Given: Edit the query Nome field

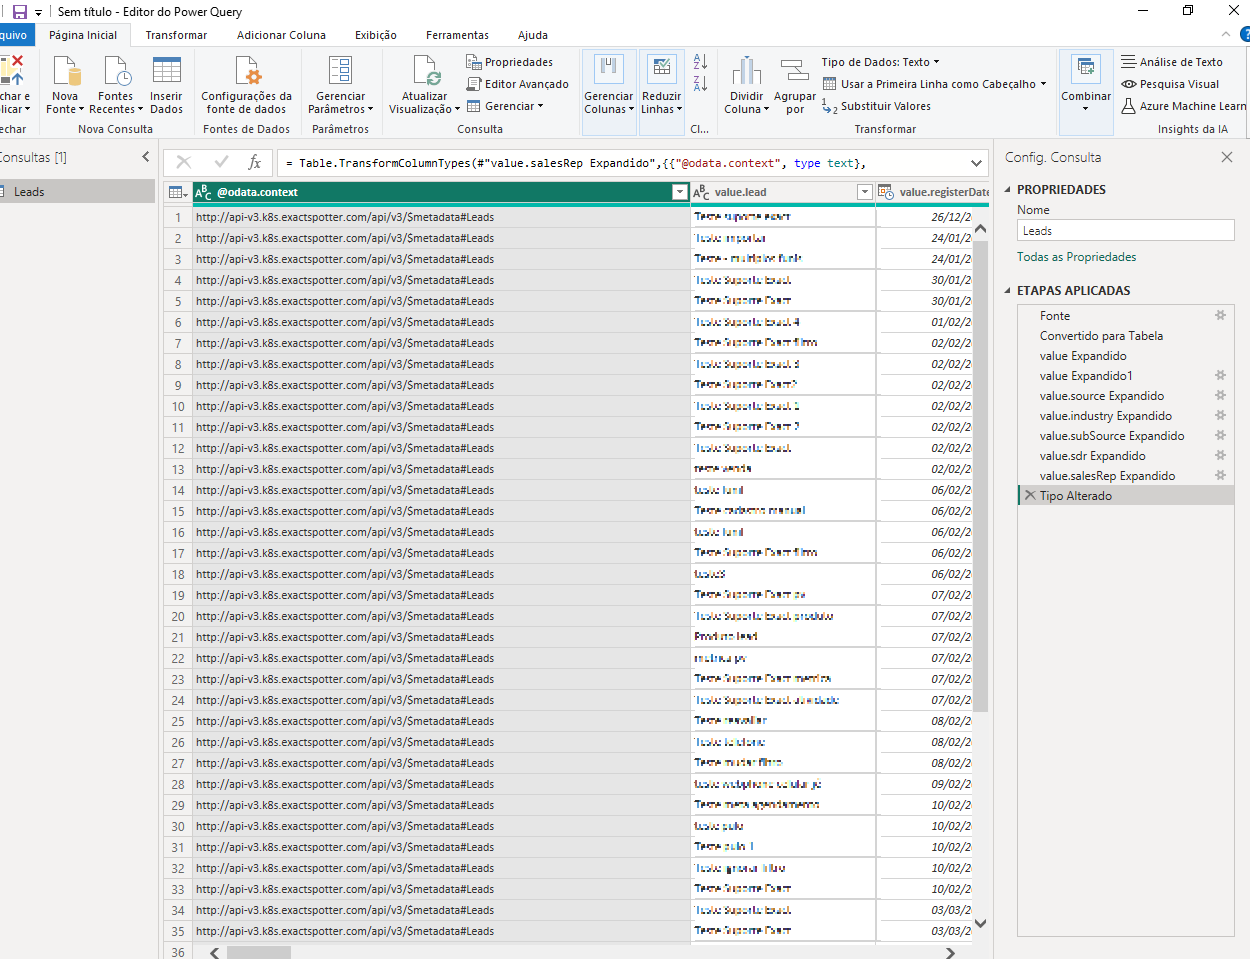Looking at the screenshot, I should click(1126, 231).
